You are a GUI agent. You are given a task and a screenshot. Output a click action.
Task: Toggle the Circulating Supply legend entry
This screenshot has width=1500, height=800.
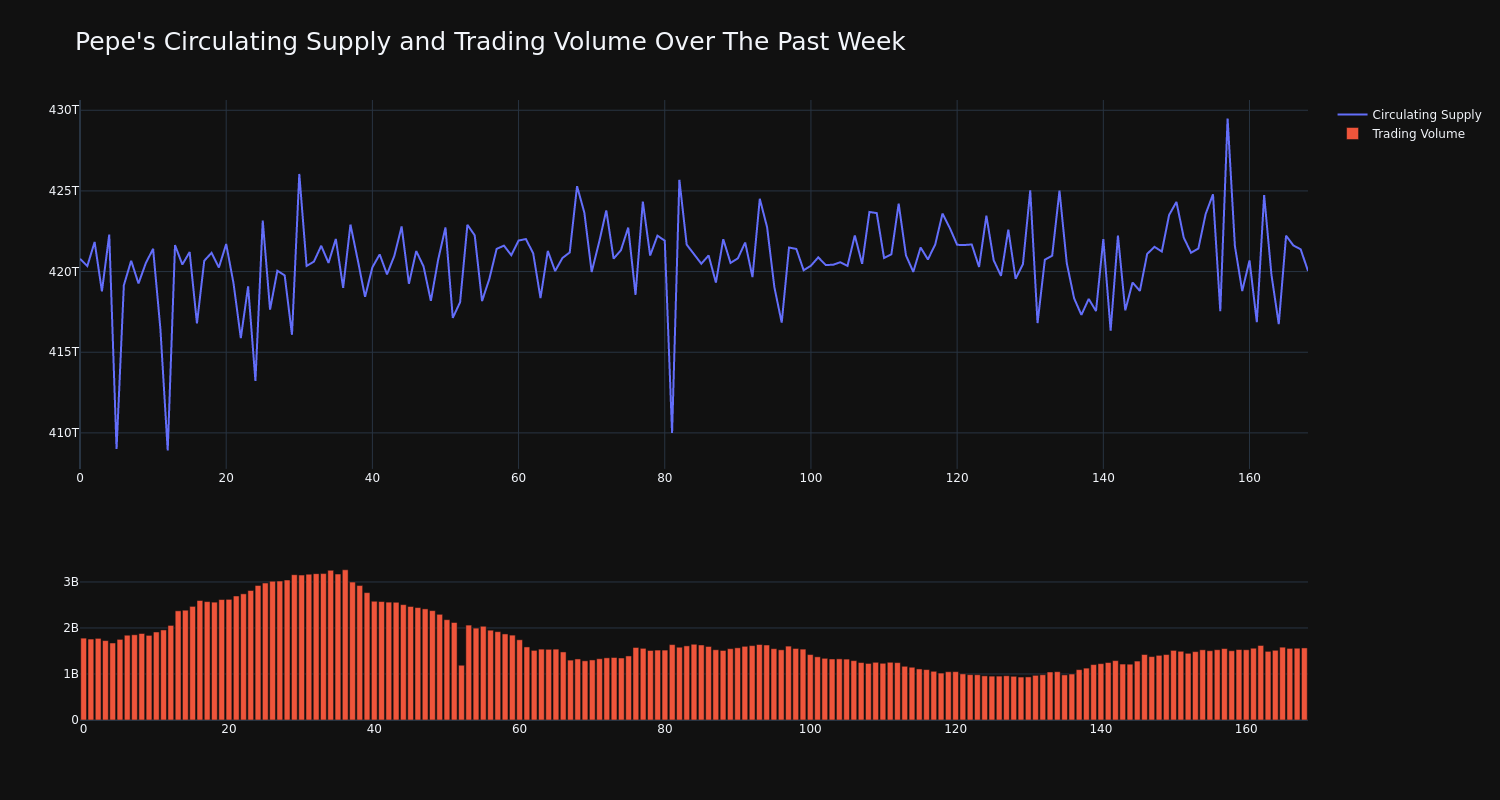1409,115
